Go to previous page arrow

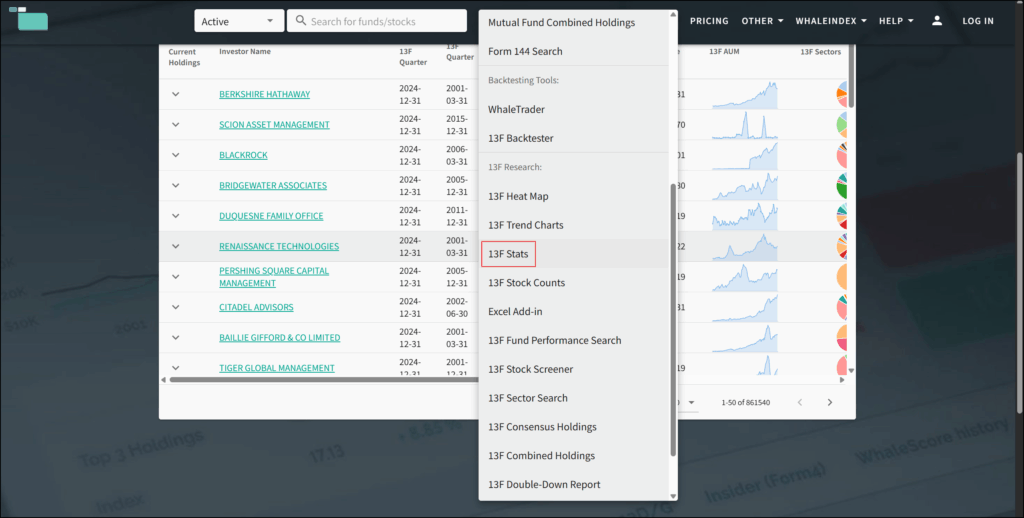[x=799, y=402]
